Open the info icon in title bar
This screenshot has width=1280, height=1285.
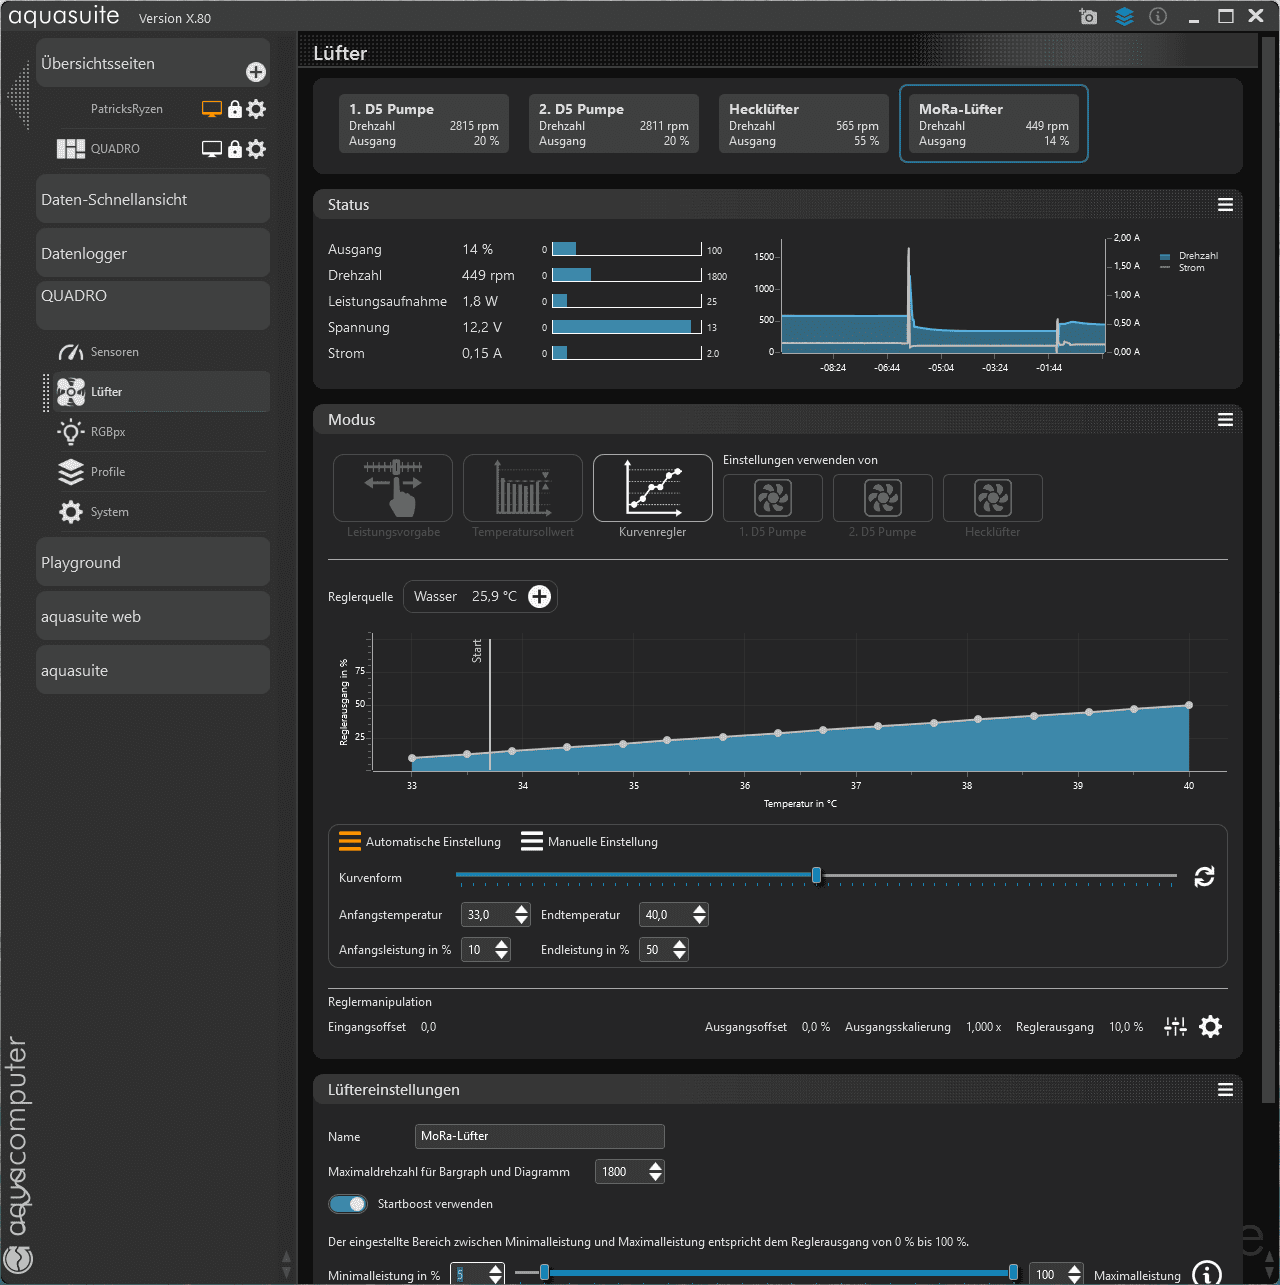[1158, 16]
